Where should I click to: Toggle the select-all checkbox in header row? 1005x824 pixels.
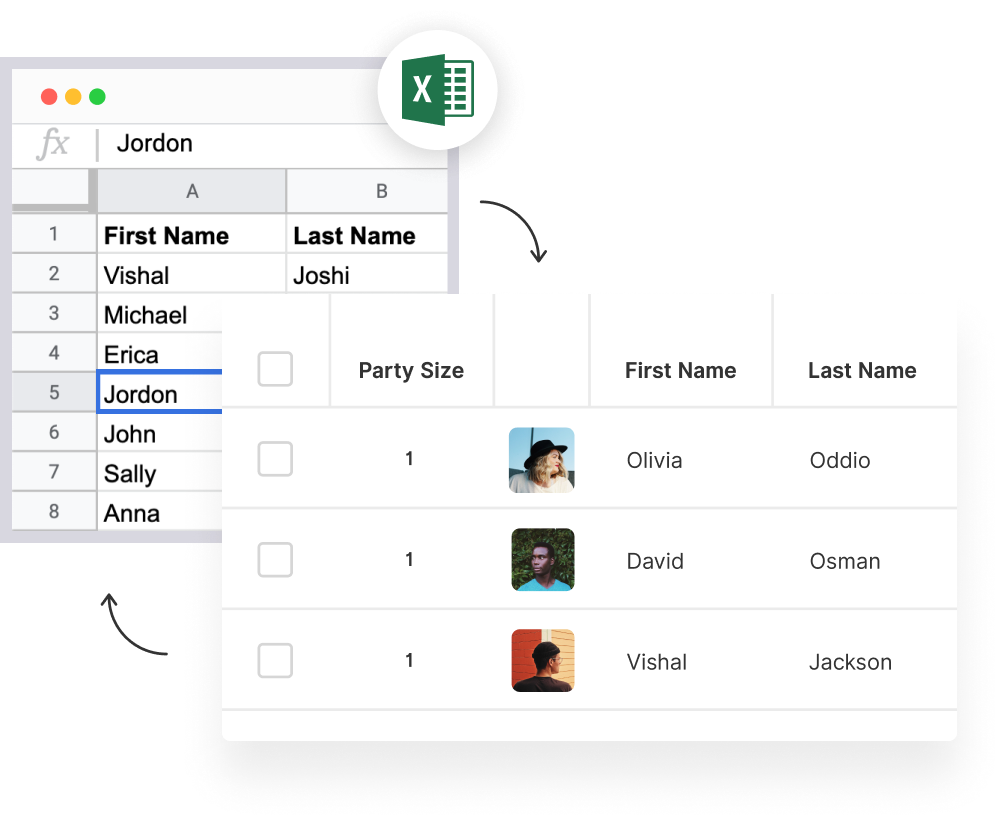pyautogui.click(x=275, y=369)
